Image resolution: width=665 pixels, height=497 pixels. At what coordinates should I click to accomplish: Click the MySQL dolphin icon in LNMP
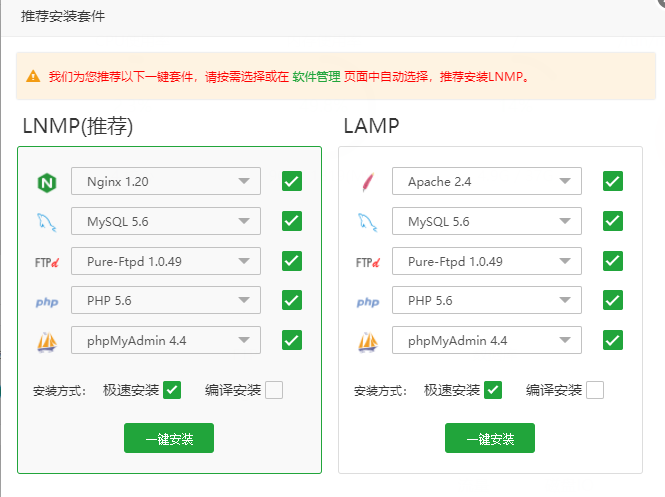pos(47,222)
